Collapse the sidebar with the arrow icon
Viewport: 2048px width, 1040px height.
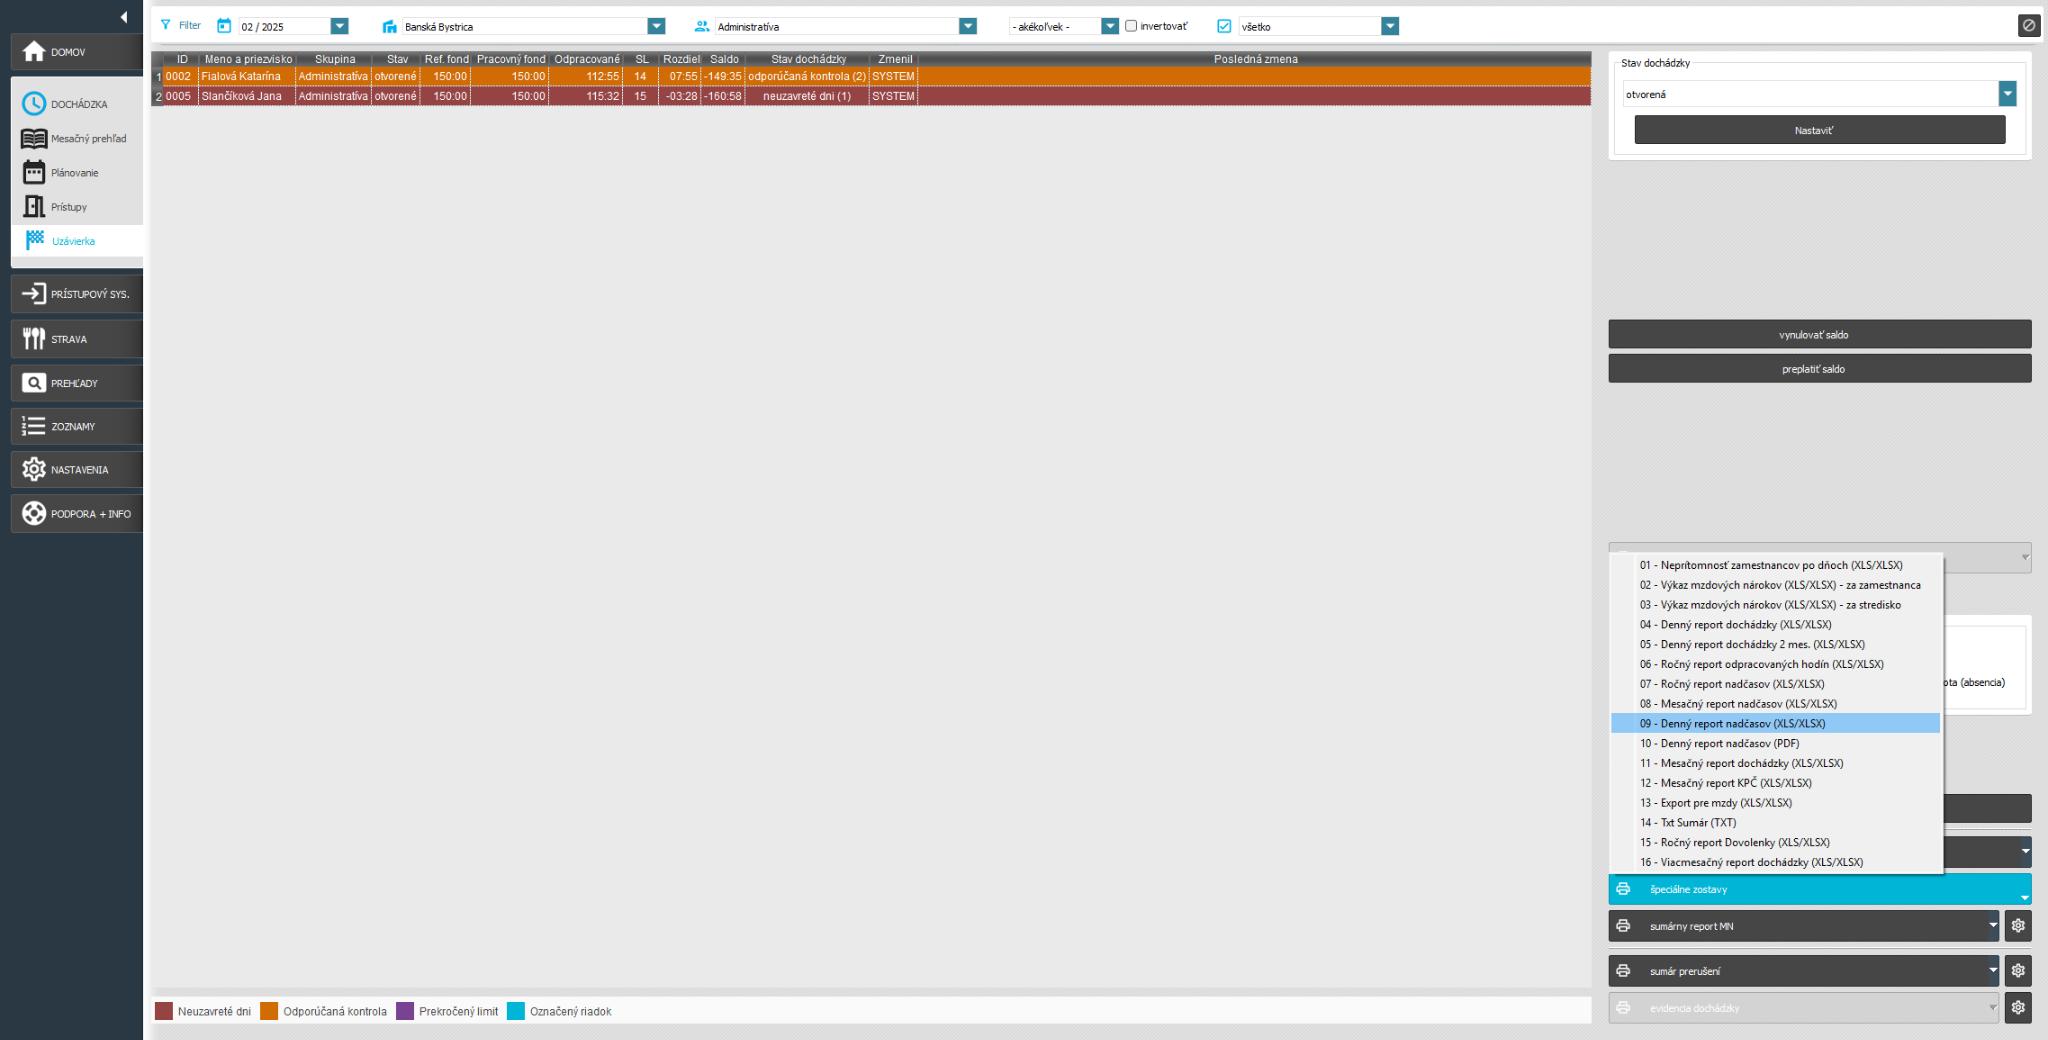(123, 17)
